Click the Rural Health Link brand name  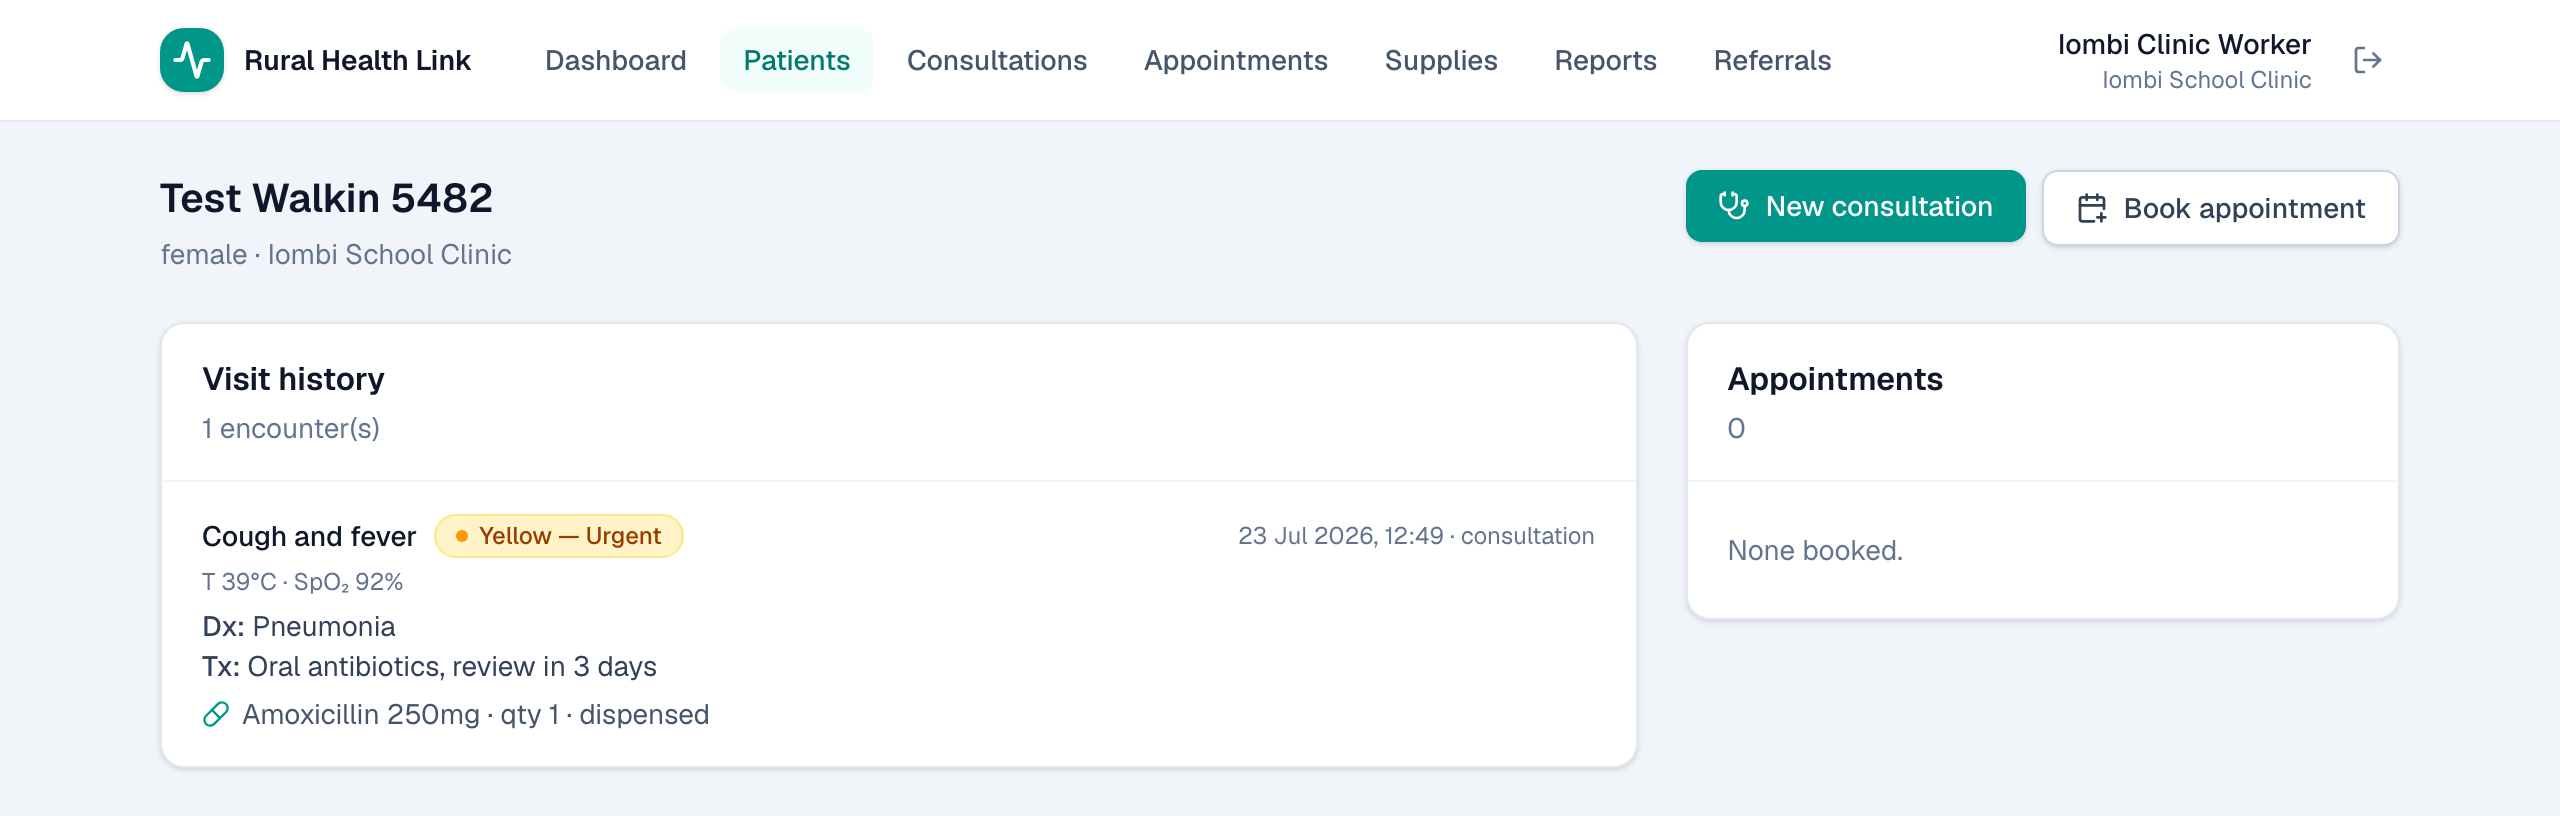[357, 60]
